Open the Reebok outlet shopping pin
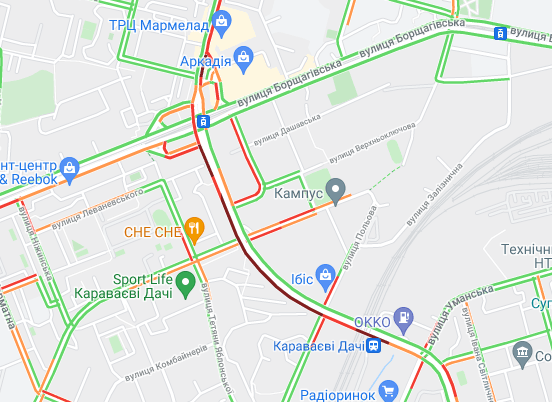 (x=70, y=170)
